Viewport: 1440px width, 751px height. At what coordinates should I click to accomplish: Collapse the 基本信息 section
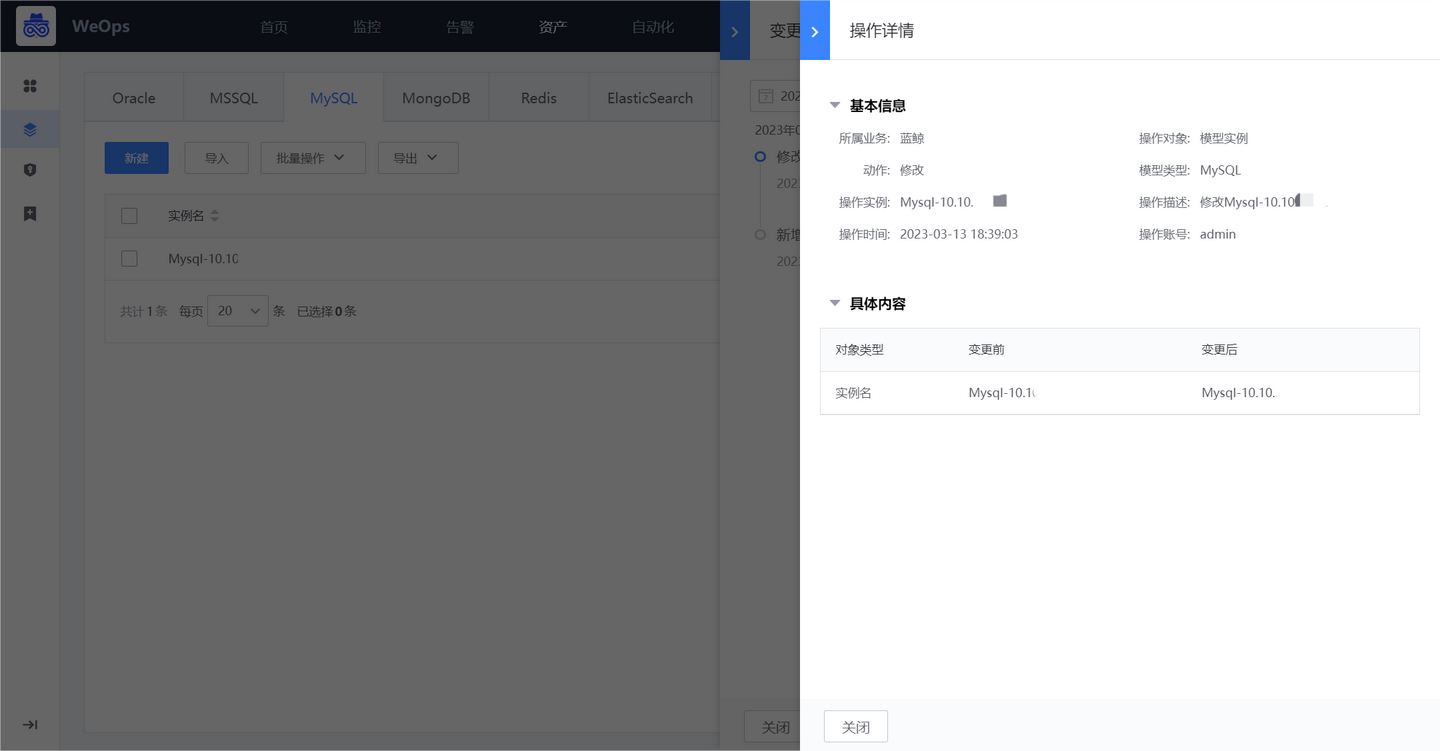tap(835, 105)
